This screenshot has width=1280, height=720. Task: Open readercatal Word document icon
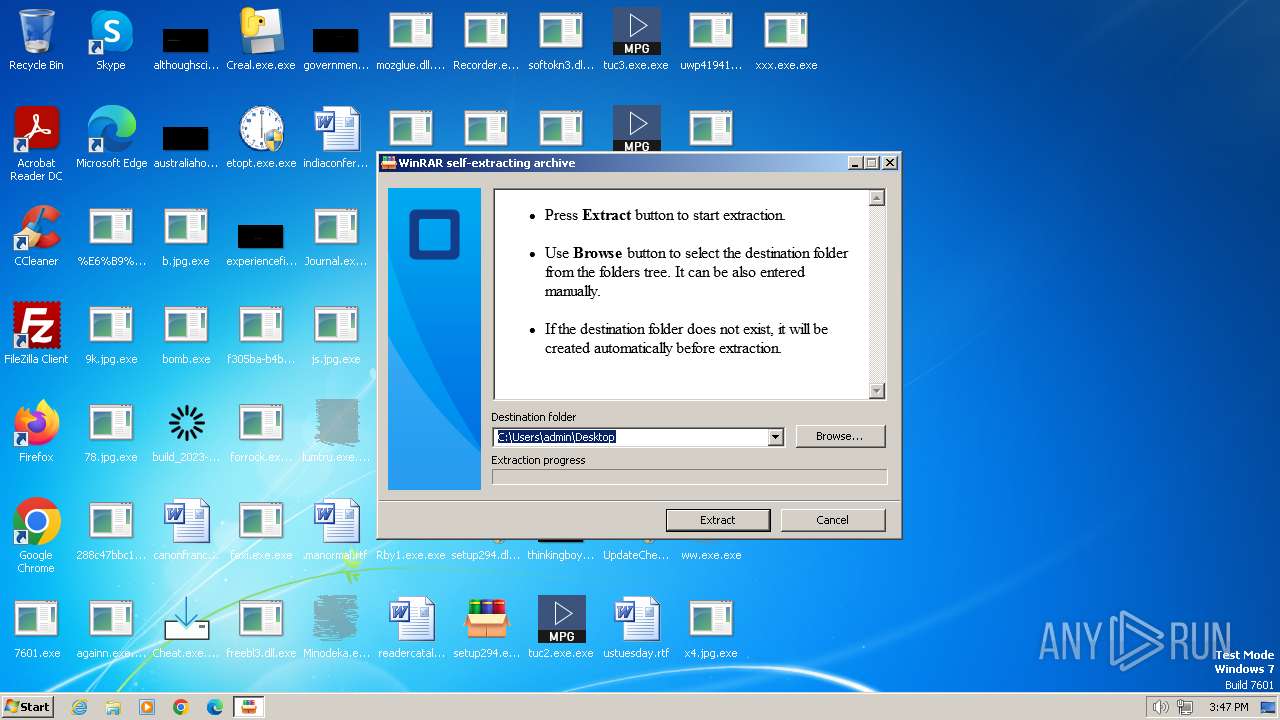tap(411, 628)
